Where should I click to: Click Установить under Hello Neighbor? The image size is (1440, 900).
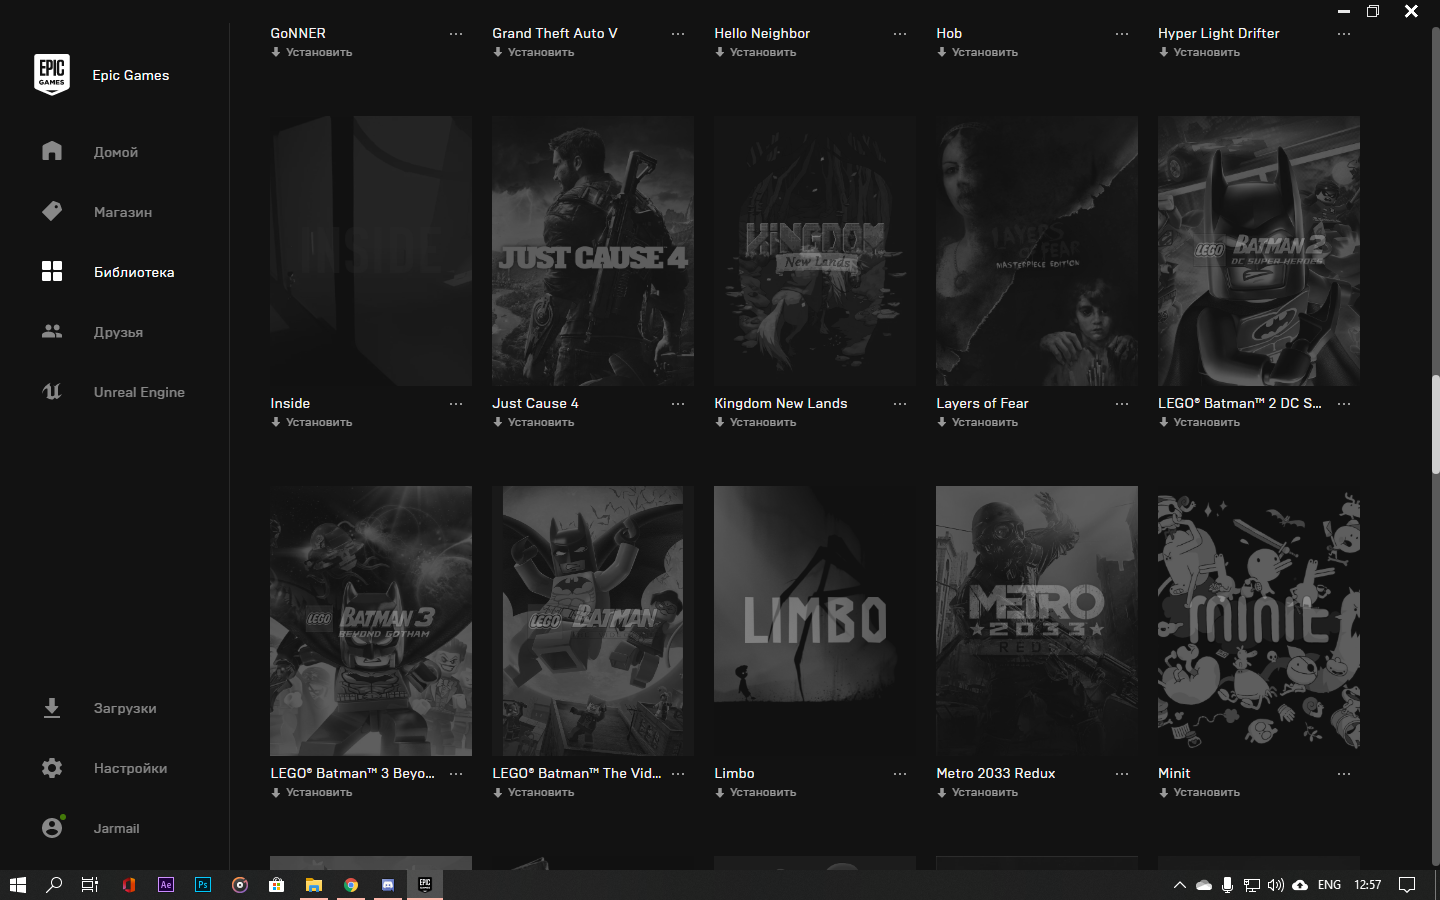coord(755,52)
